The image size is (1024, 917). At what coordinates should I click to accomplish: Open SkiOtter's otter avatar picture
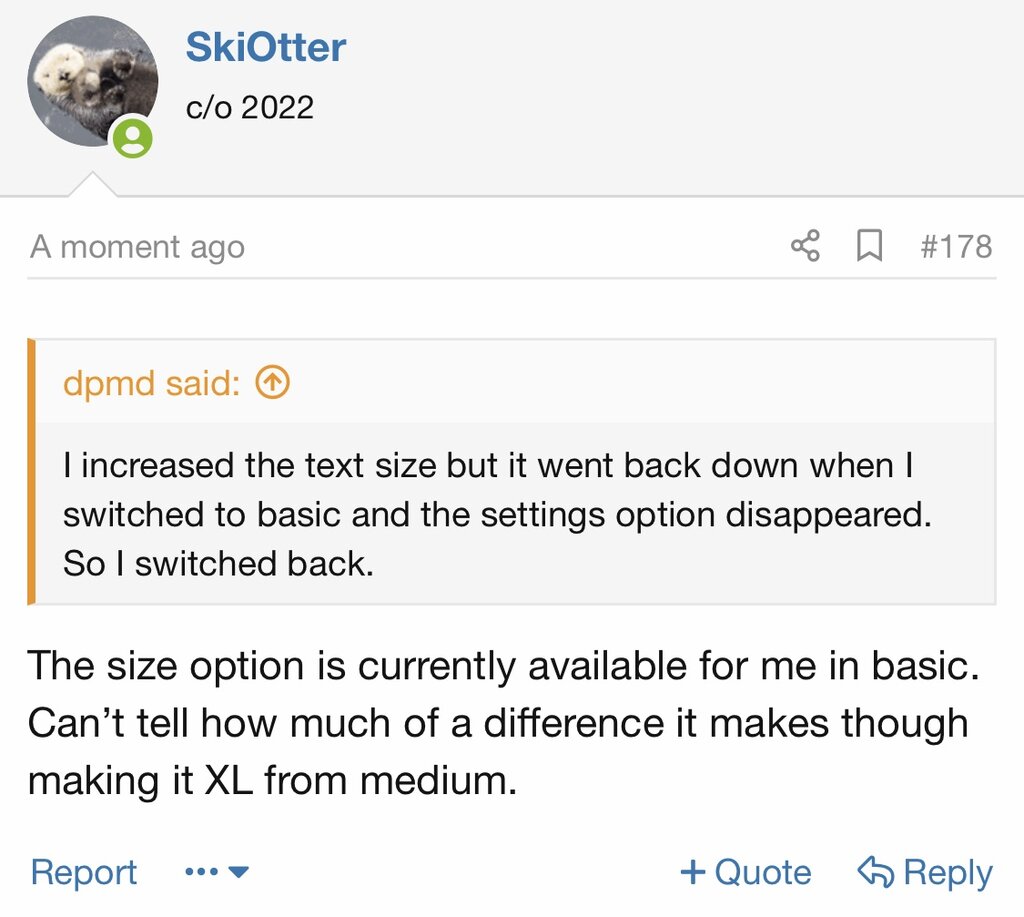(x=92, y=82)
